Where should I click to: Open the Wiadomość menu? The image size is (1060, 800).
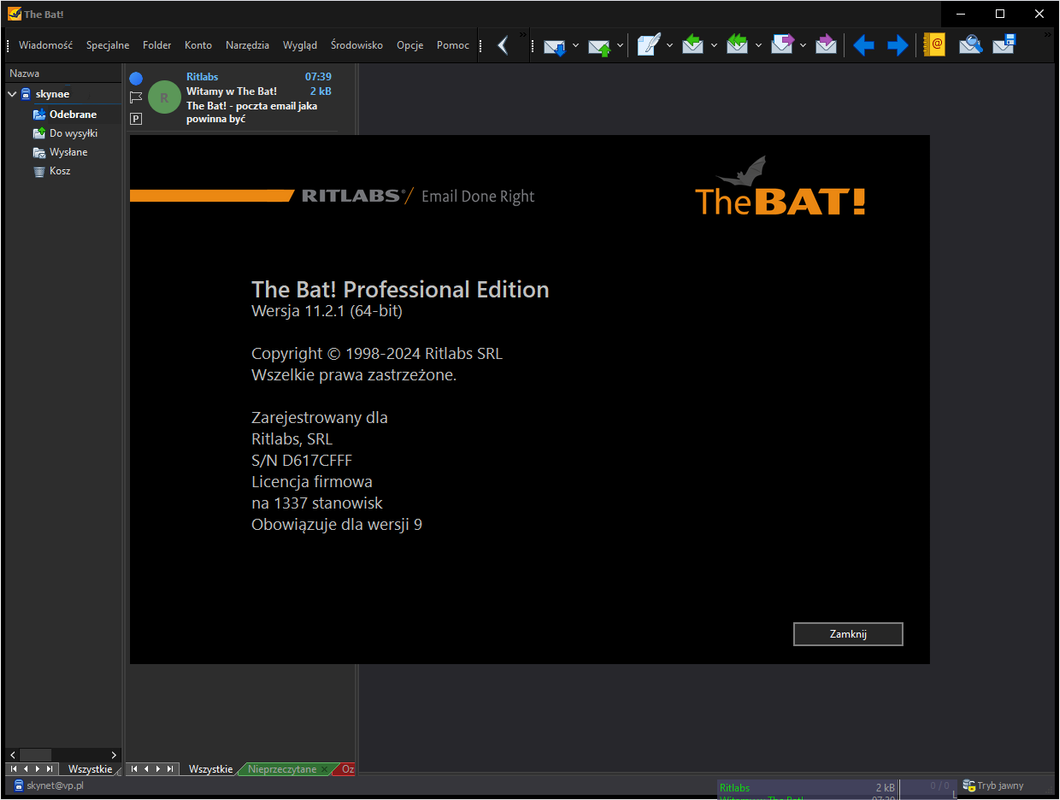coord(45,45)
